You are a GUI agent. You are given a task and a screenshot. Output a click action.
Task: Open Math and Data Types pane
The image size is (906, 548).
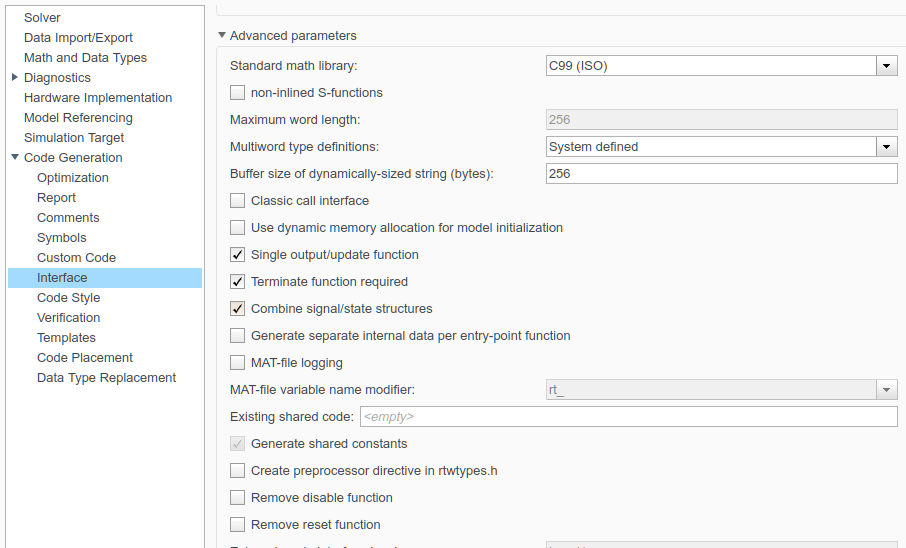click(x=85, y=58)
